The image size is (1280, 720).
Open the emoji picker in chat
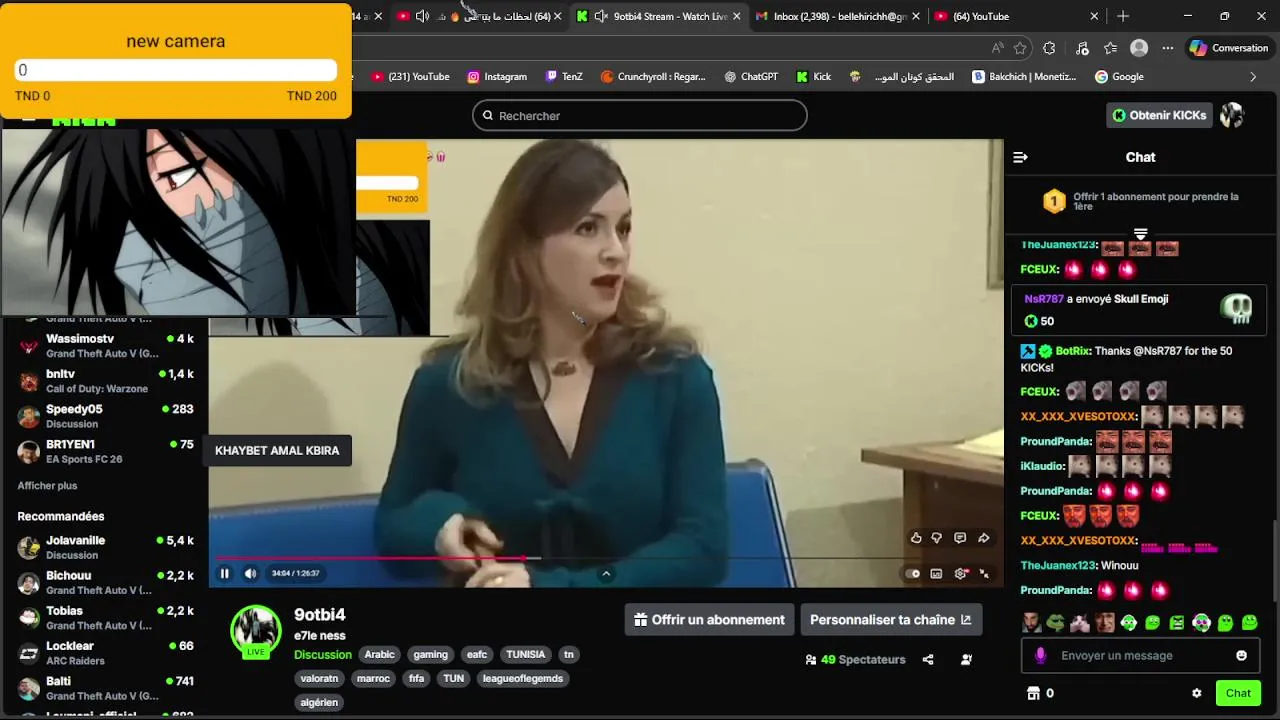coord(1242,656)
